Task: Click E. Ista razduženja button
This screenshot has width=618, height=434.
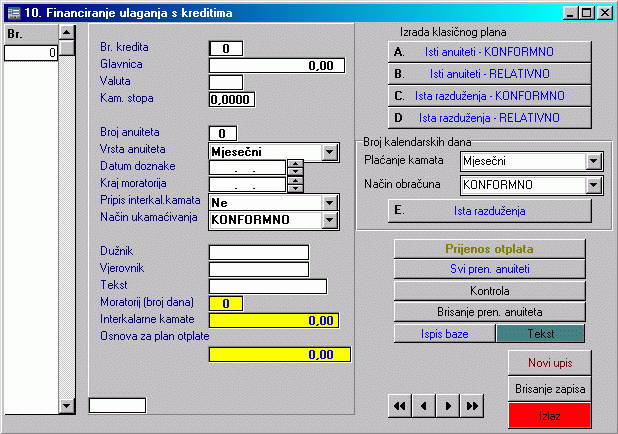Action: [x=490, y=210]
